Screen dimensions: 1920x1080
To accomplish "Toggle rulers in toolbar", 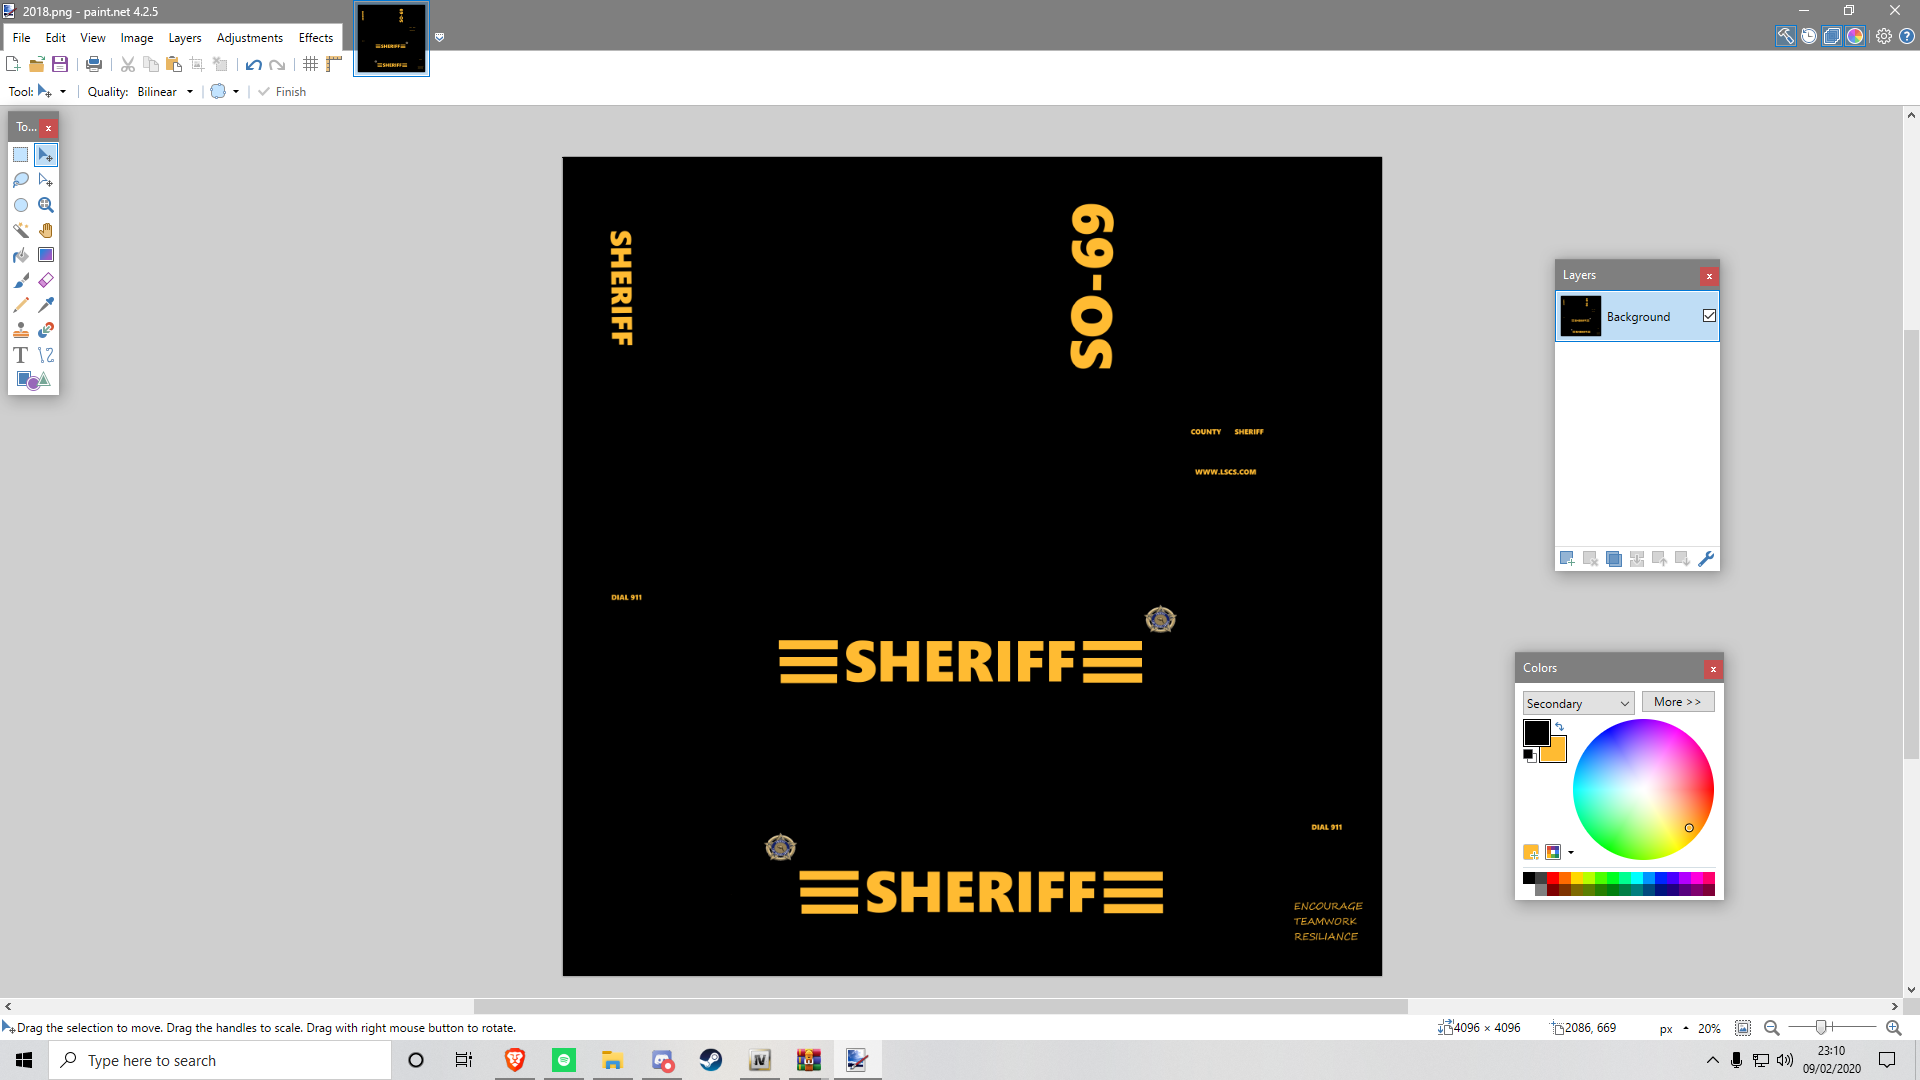I will click(x=334, y=64).
